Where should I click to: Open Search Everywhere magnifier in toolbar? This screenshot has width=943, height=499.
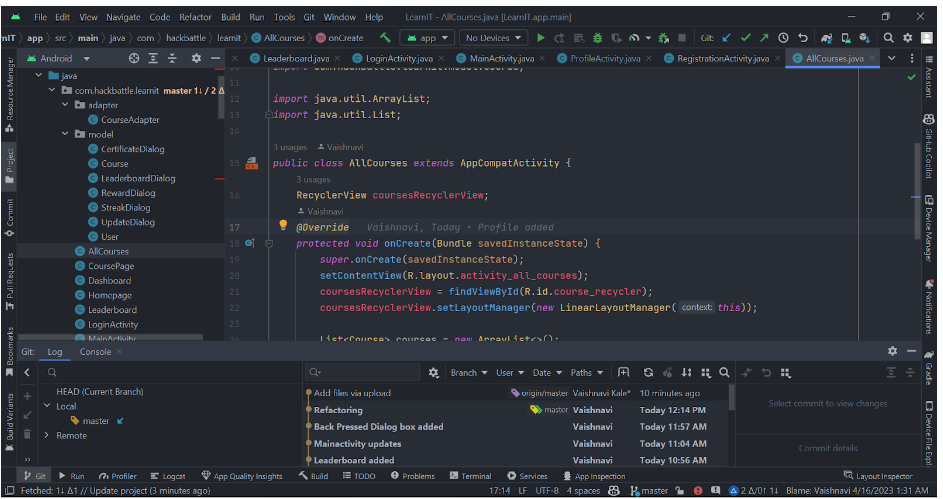(x=888, y=38)
